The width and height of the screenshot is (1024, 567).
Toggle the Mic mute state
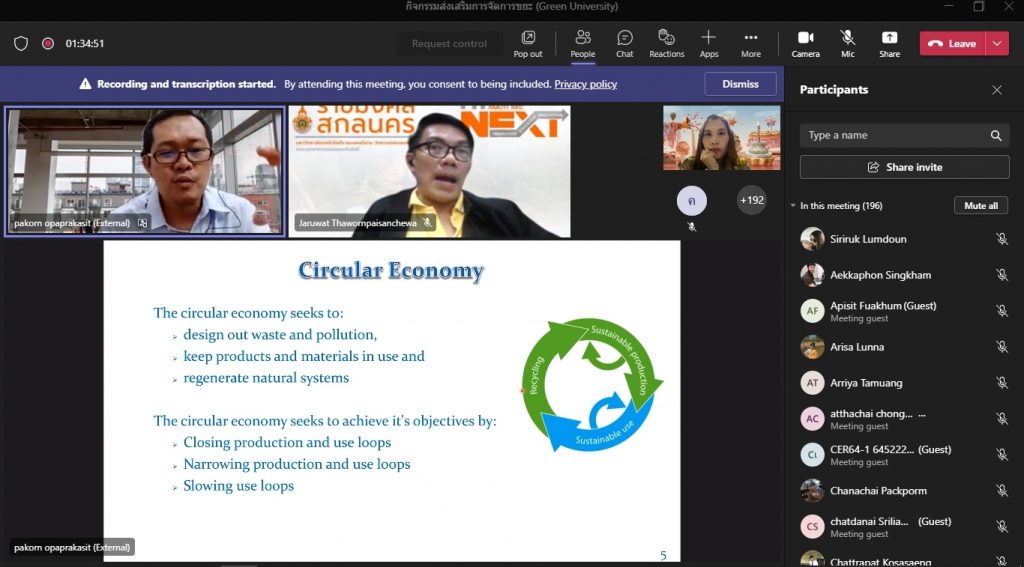[848, 43]
